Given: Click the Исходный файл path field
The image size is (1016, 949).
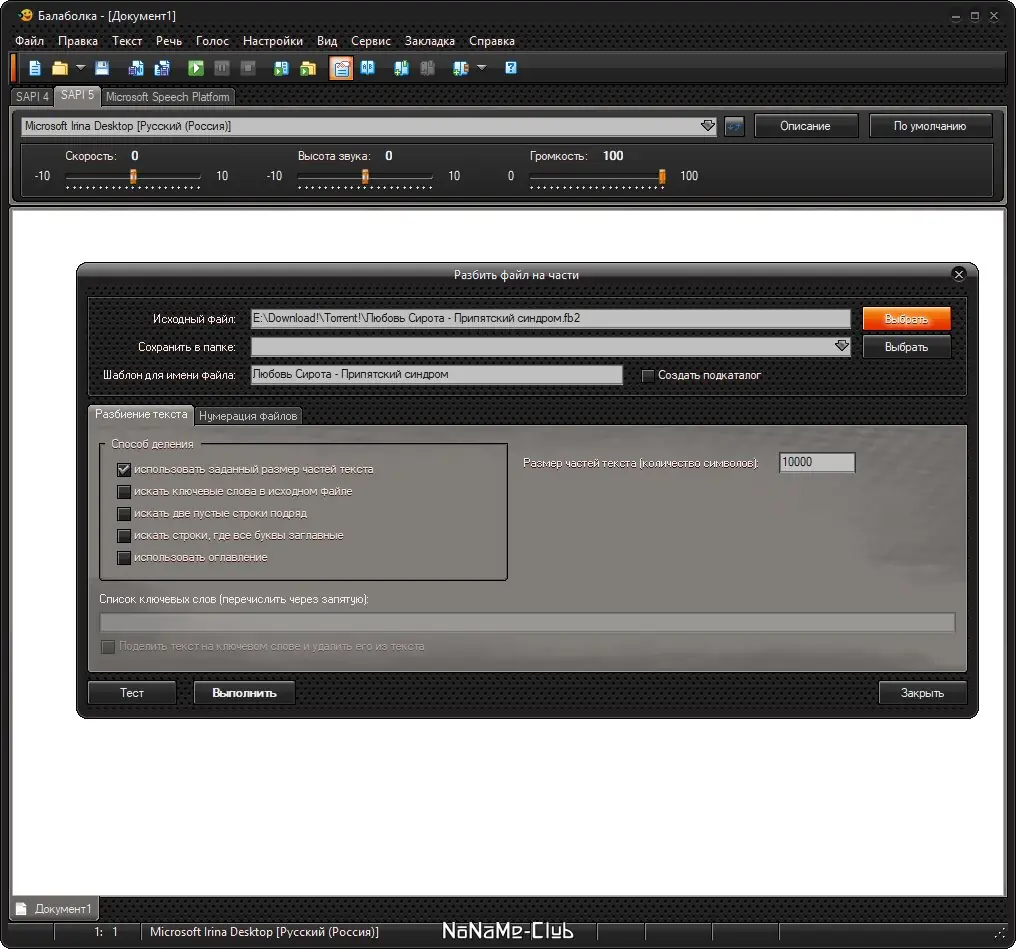Looking at the screenshot, I should pos(551,318).
